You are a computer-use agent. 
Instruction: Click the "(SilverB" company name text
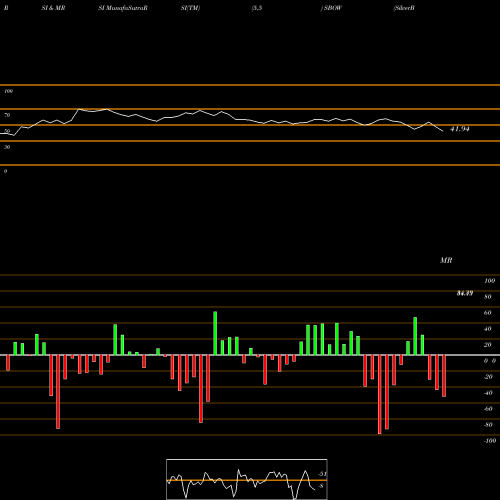pos(404,8)
